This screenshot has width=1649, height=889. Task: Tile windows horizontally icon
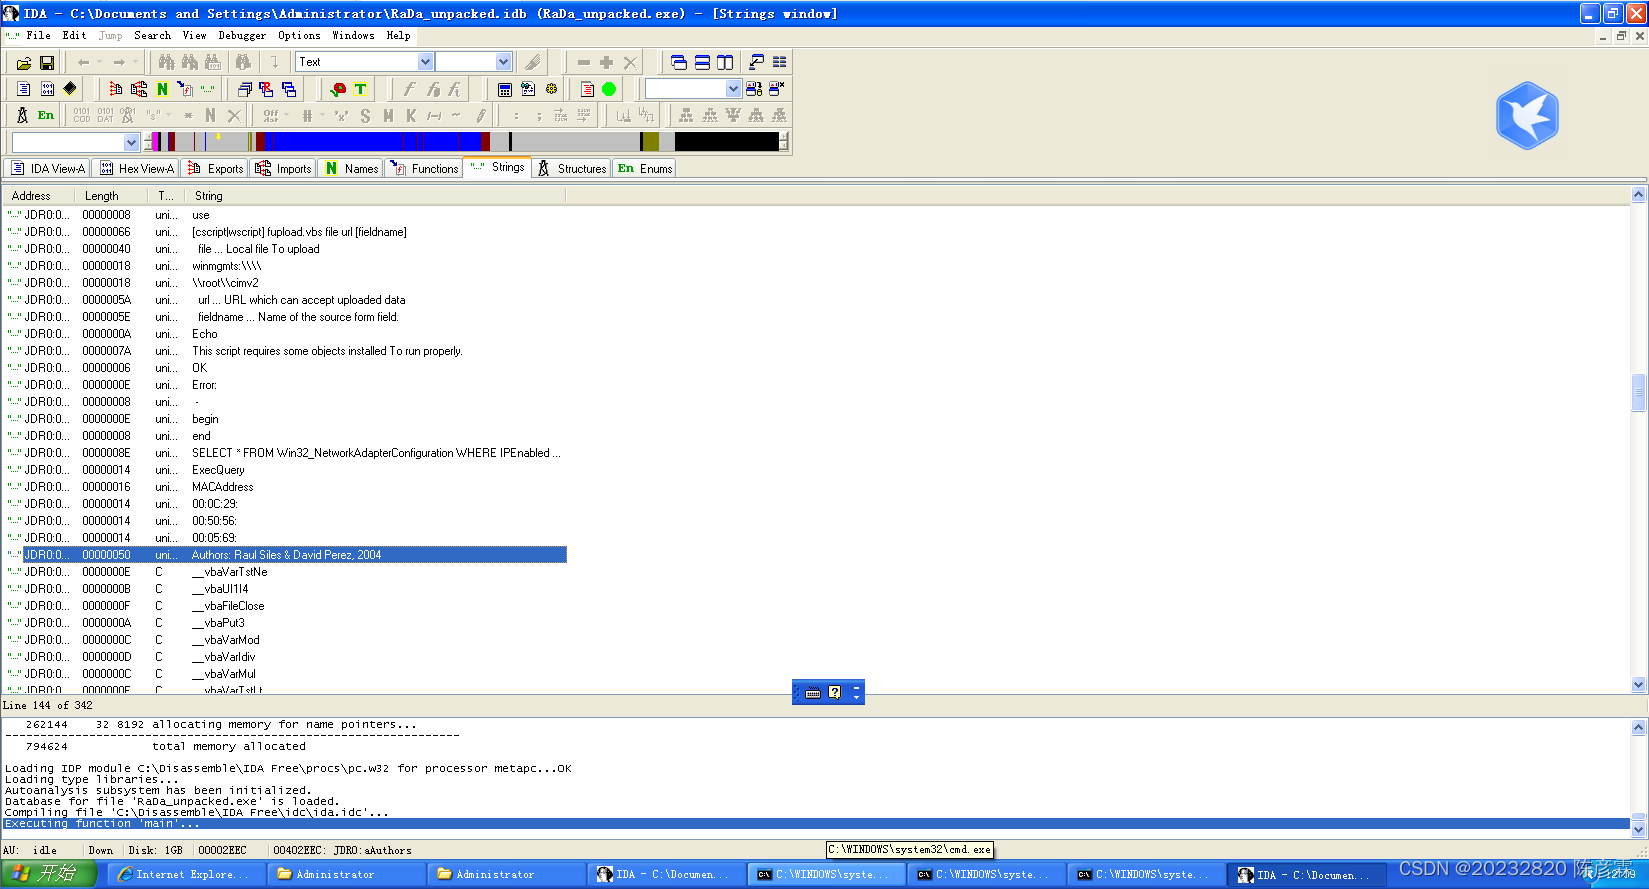click(x=702, y=62)
